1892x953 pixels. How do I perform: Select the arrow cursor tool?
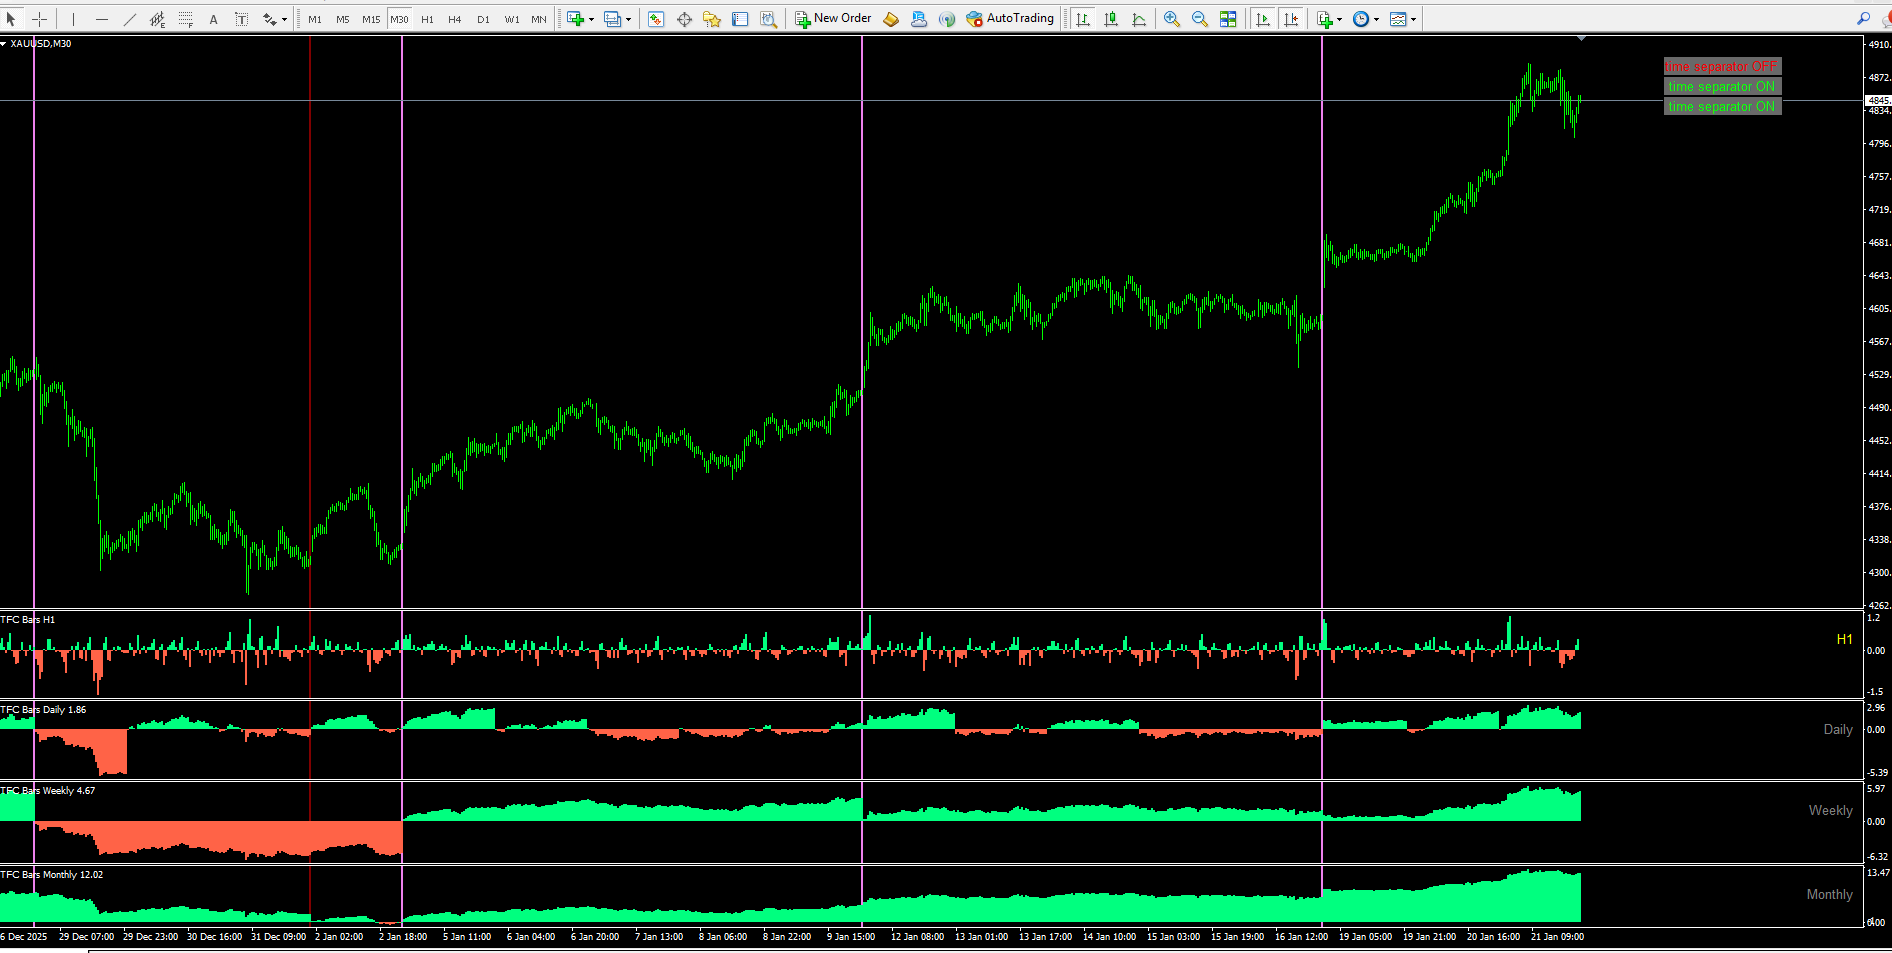tap(11, 19)
